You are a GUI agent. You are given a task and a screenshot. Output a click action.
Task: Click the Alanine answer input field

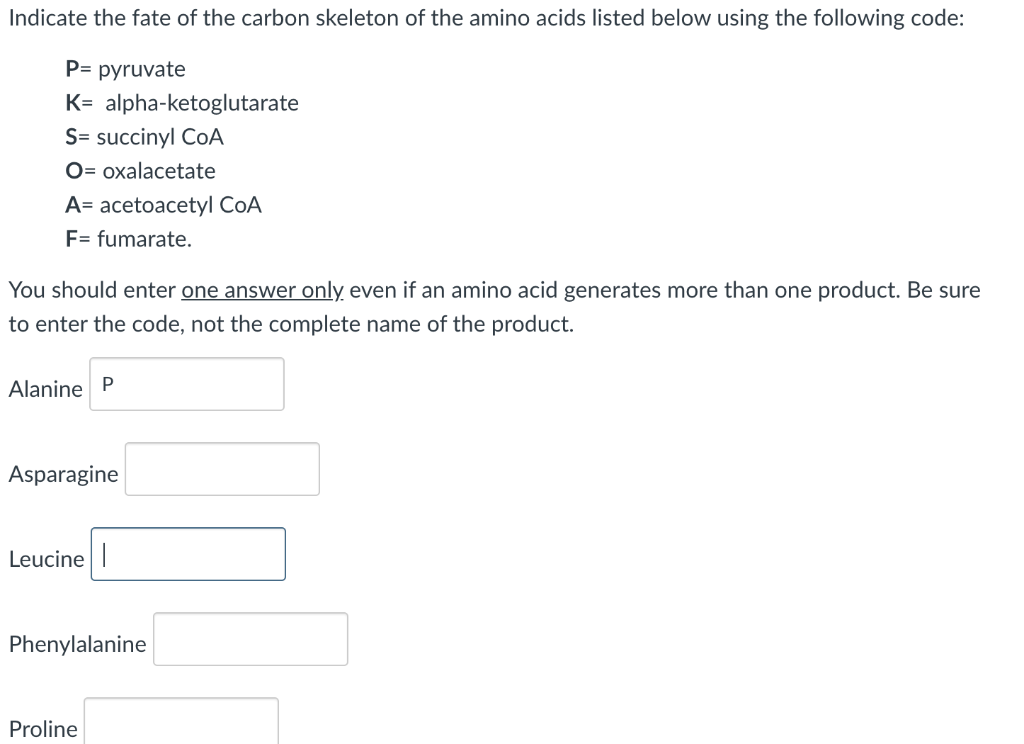click(x=187, y=384)
